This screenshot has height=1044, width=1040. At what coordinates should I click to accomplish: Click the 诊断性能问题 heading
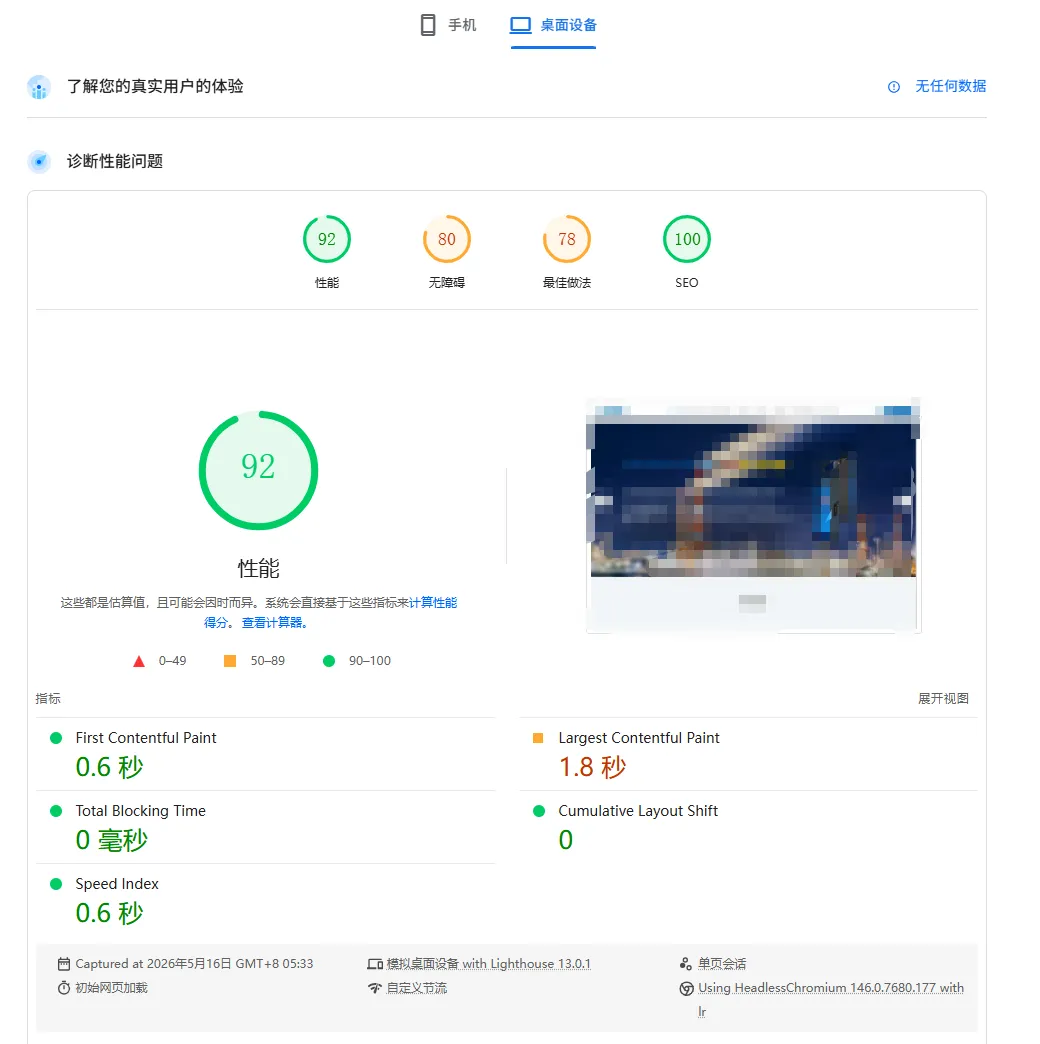(115, 162)
